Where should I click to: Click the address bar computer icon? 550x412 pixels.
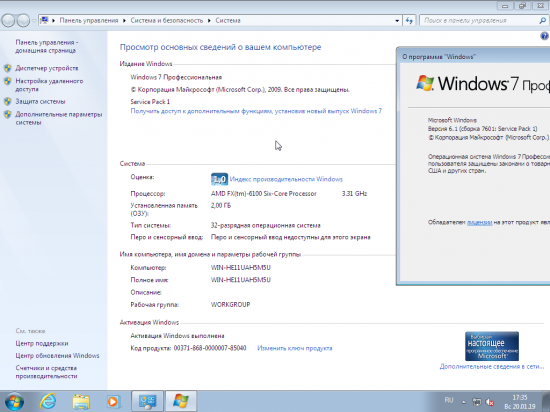pyautogui.click(x=44, y=20)
